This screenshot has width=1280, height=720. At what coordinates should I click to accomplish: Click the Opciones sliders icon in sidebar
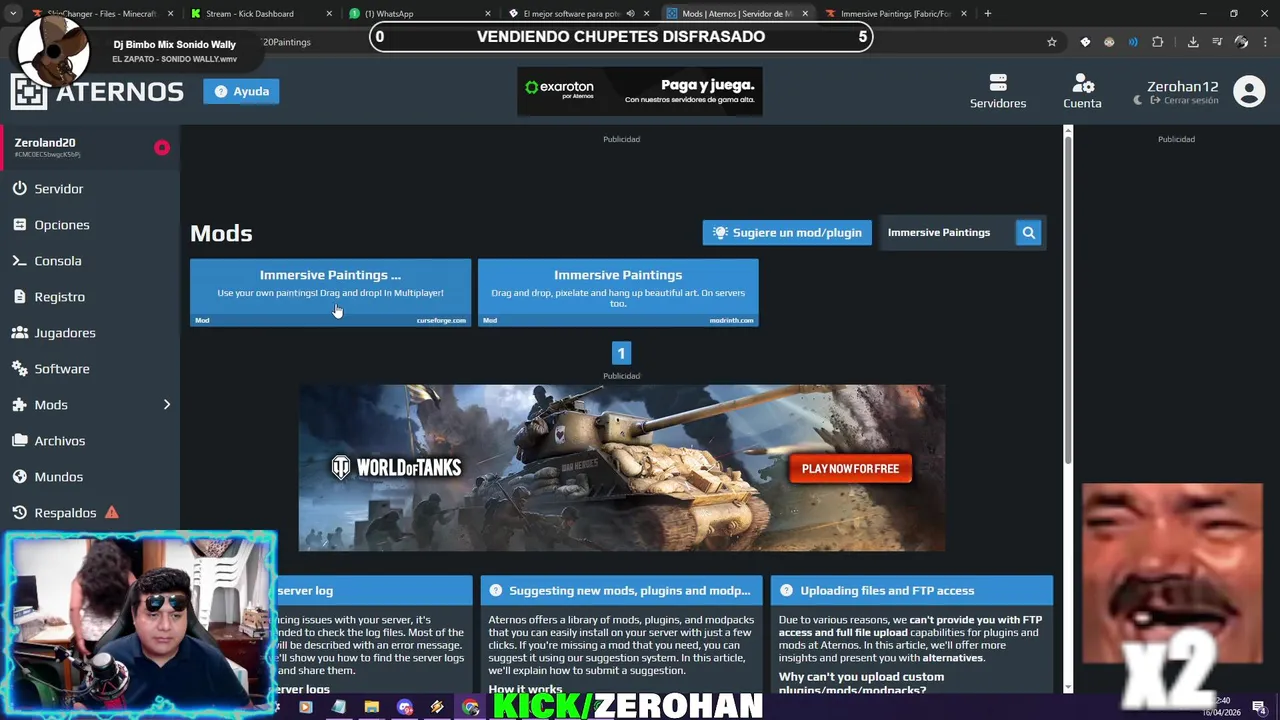point(20,225)
